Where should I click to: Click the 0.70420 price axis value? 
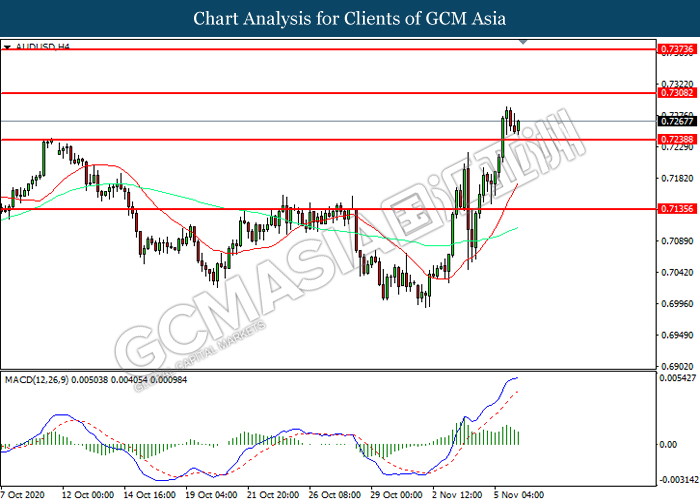677,272
